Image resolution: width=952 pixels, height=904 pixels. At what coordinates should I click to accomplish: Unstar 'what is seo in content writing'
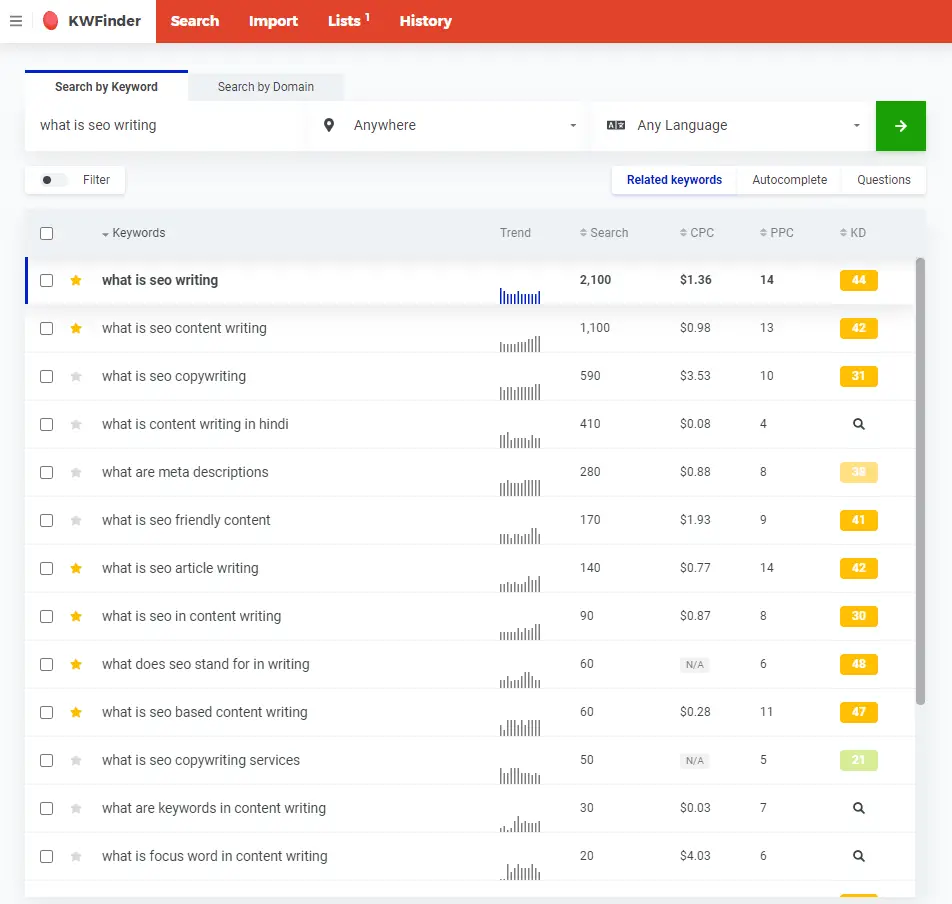(x=76, y=616)
